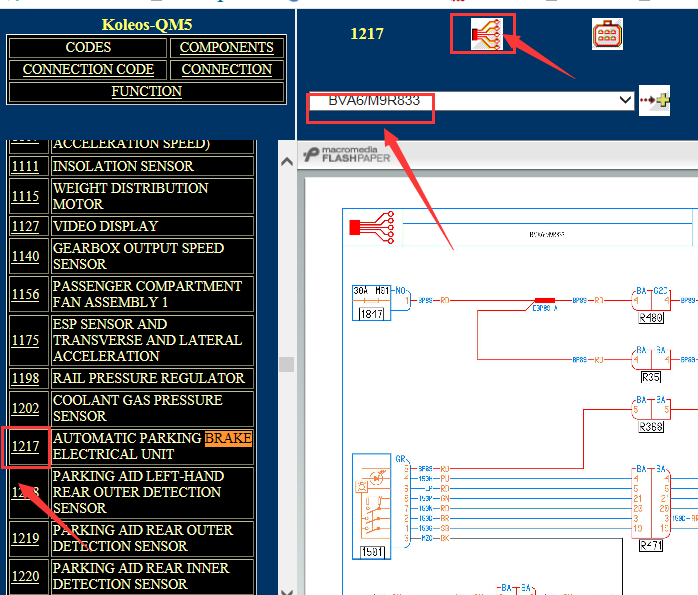Screen dimensions: 698x595
Task: Select the CONNECTION CODE menu item
Action: click(88, 69)
